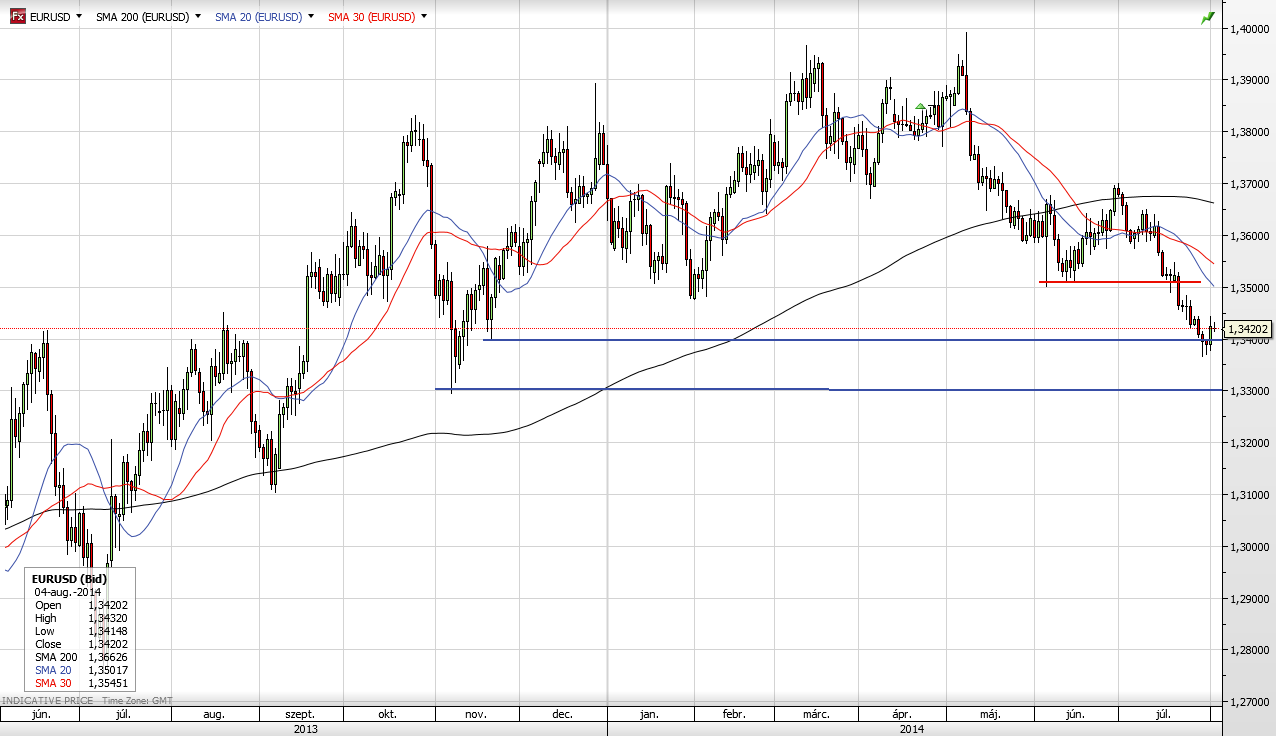
Task: Click the aug. month on time axis
Action: coord(213,715)
